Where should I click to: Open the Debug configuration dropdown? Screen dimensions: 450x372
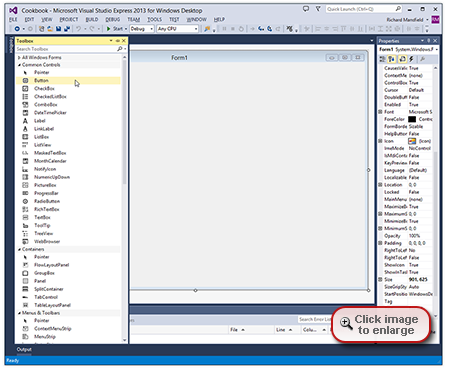142,29
